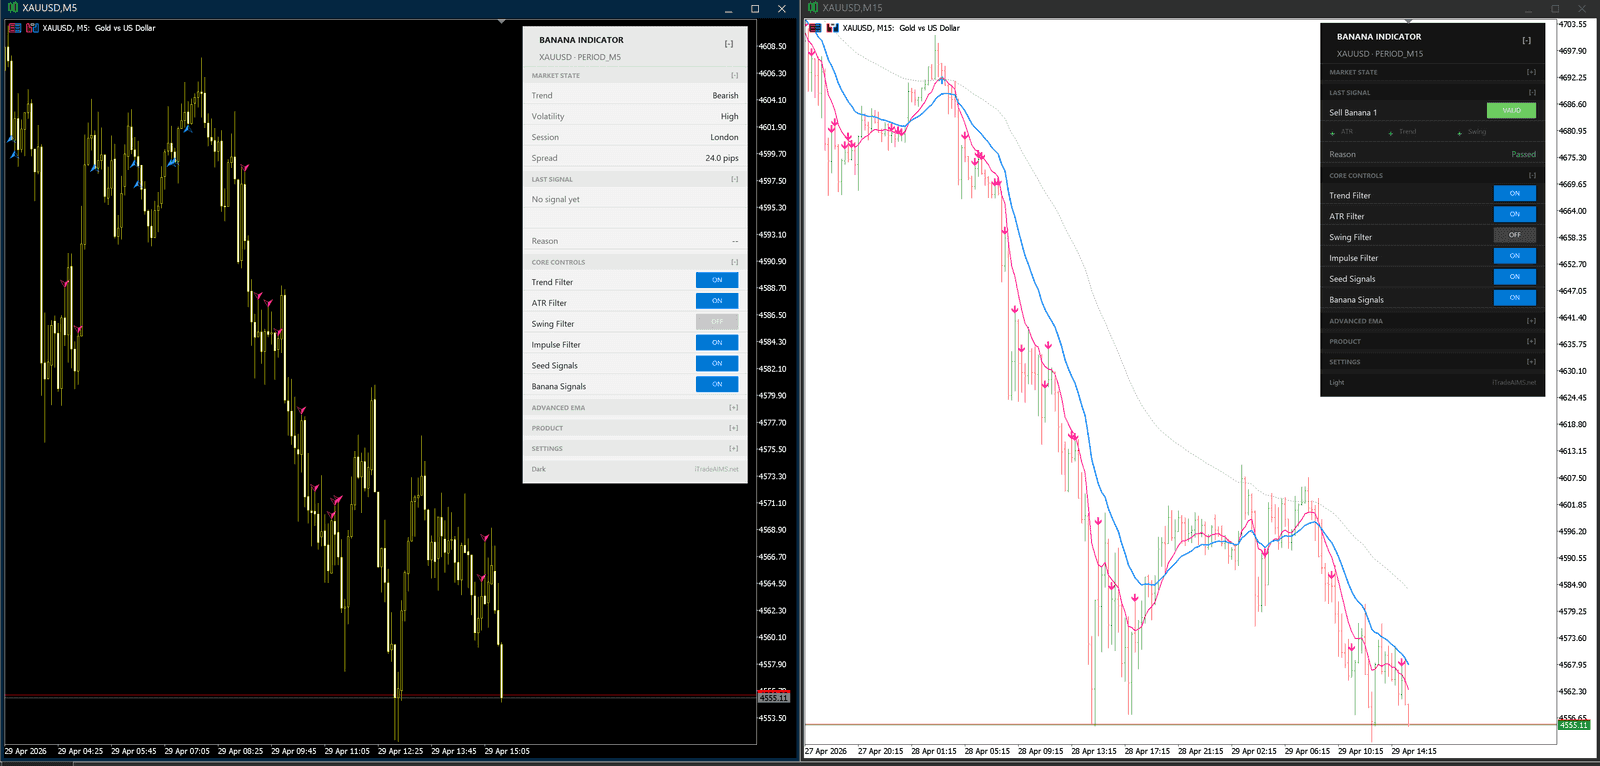The height and width of the screenshot is (766, 1600).
Task: Enable Swing Filter in the M5 light panel
Action: (717, 322)
